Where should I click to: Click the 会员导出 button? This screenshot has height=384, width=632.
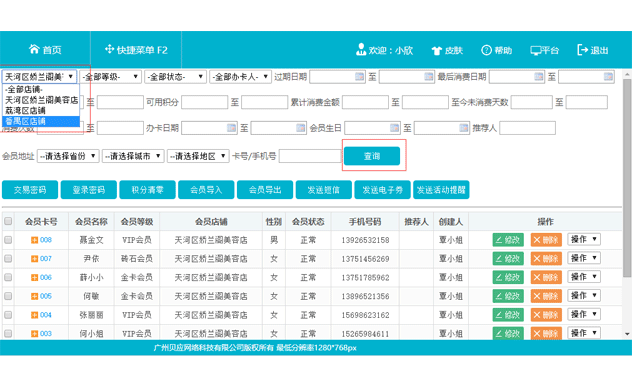click(265, 190)
